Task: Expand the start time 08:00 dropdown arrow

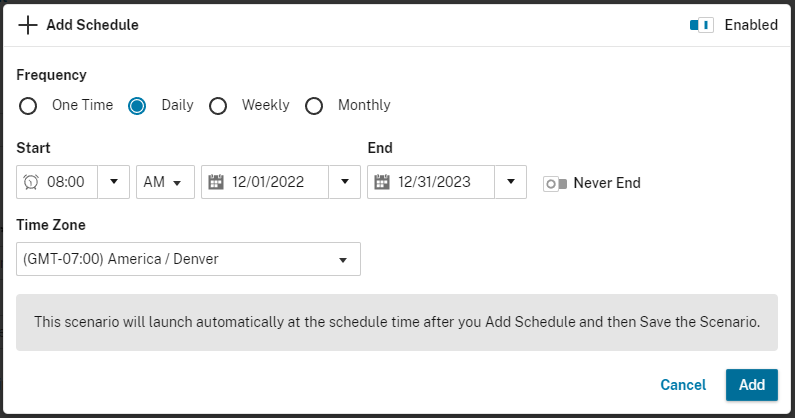Action: [x=113, y=182]
